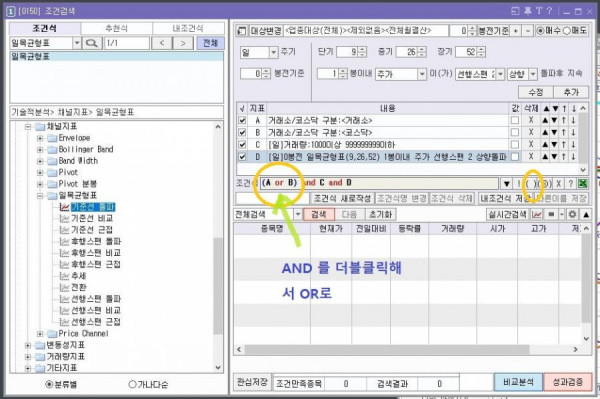Click the Excel export icon in condition bar
600x399 pixels.
[582, 183]
